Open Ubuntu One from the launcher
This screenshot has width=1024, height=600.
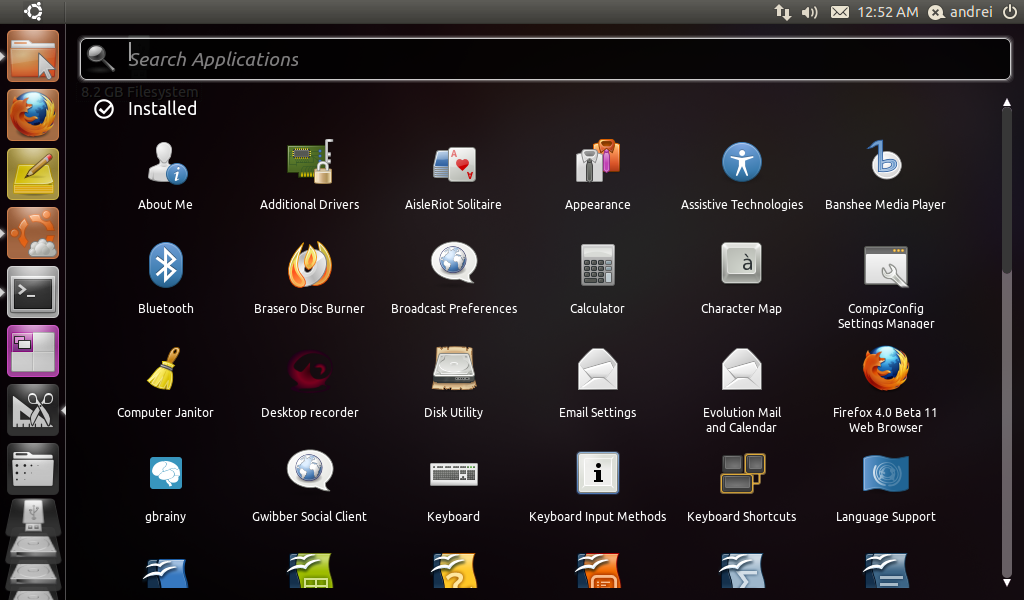[x=33, y=233]
